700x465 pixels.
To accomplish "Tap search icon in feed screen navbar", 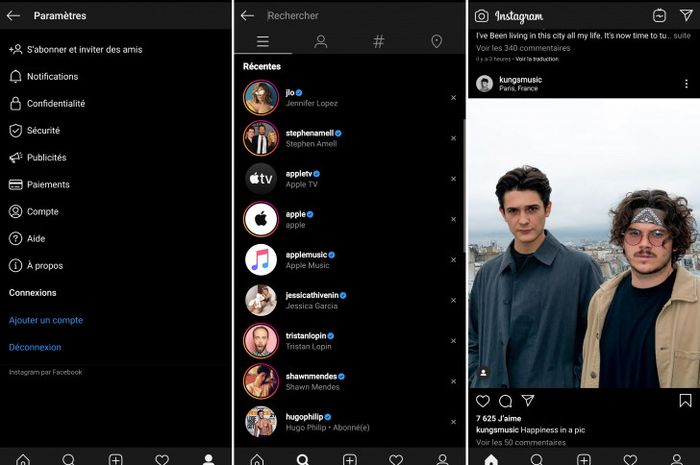I will click(537, 459).
